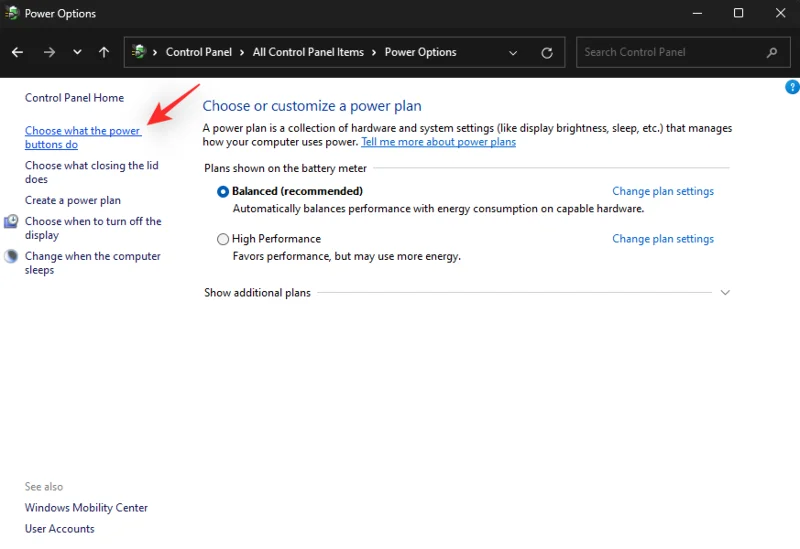
Task: Open Tell me more about power plans
Action: coord(438,142)
